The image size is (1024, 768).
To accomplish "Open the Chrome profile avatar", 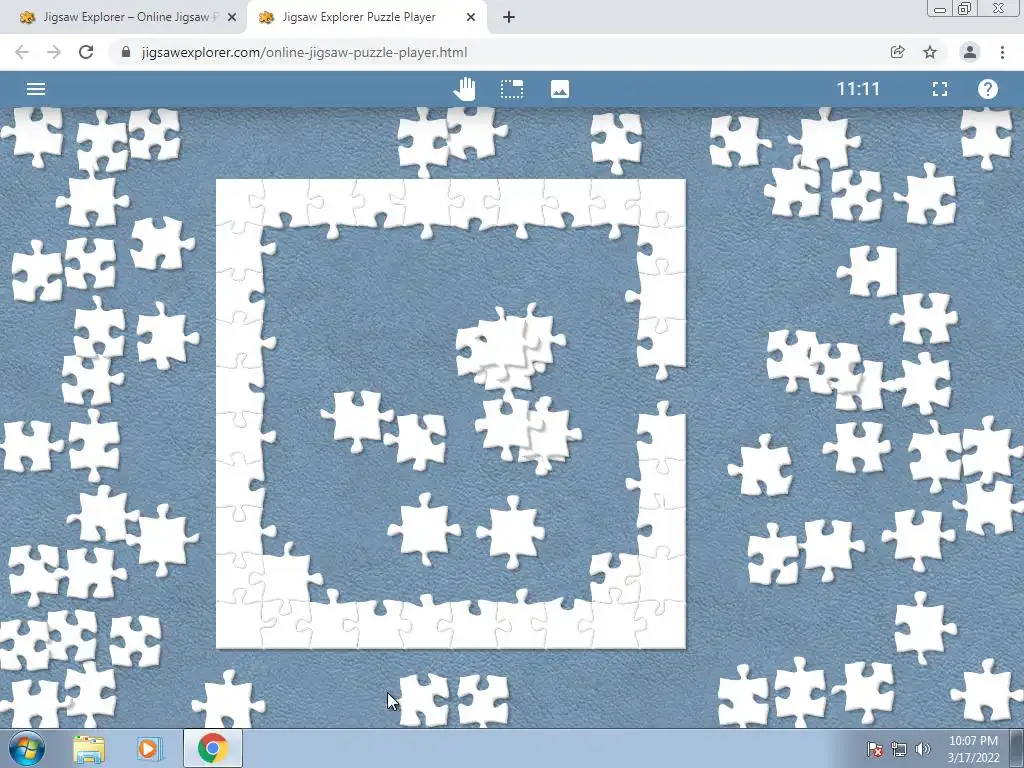I will tap(970, 52).
